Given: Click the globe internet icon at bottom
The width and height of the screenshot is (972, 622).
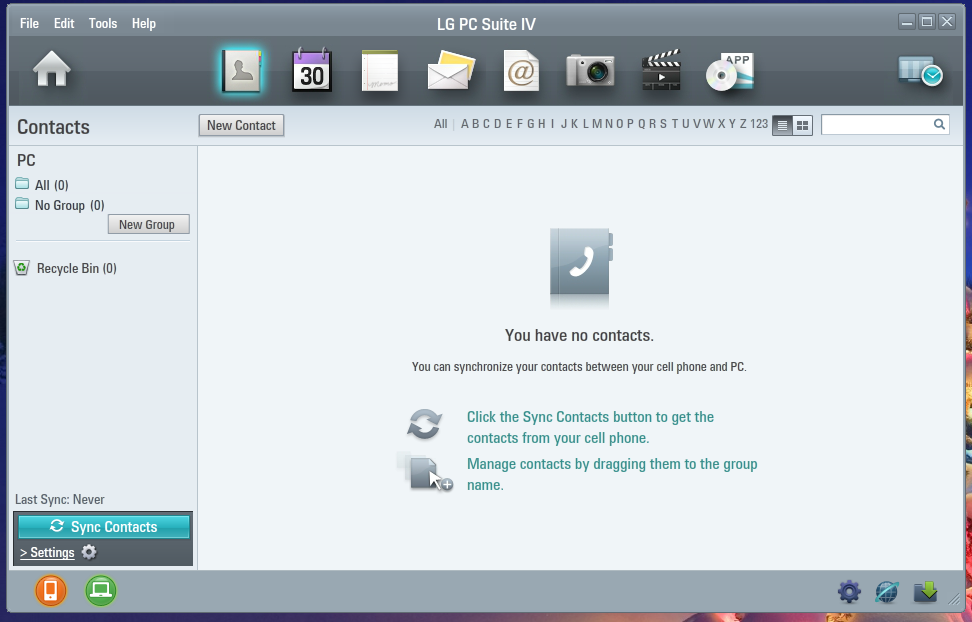Looking at the screenshot, I should pos(887,592).
